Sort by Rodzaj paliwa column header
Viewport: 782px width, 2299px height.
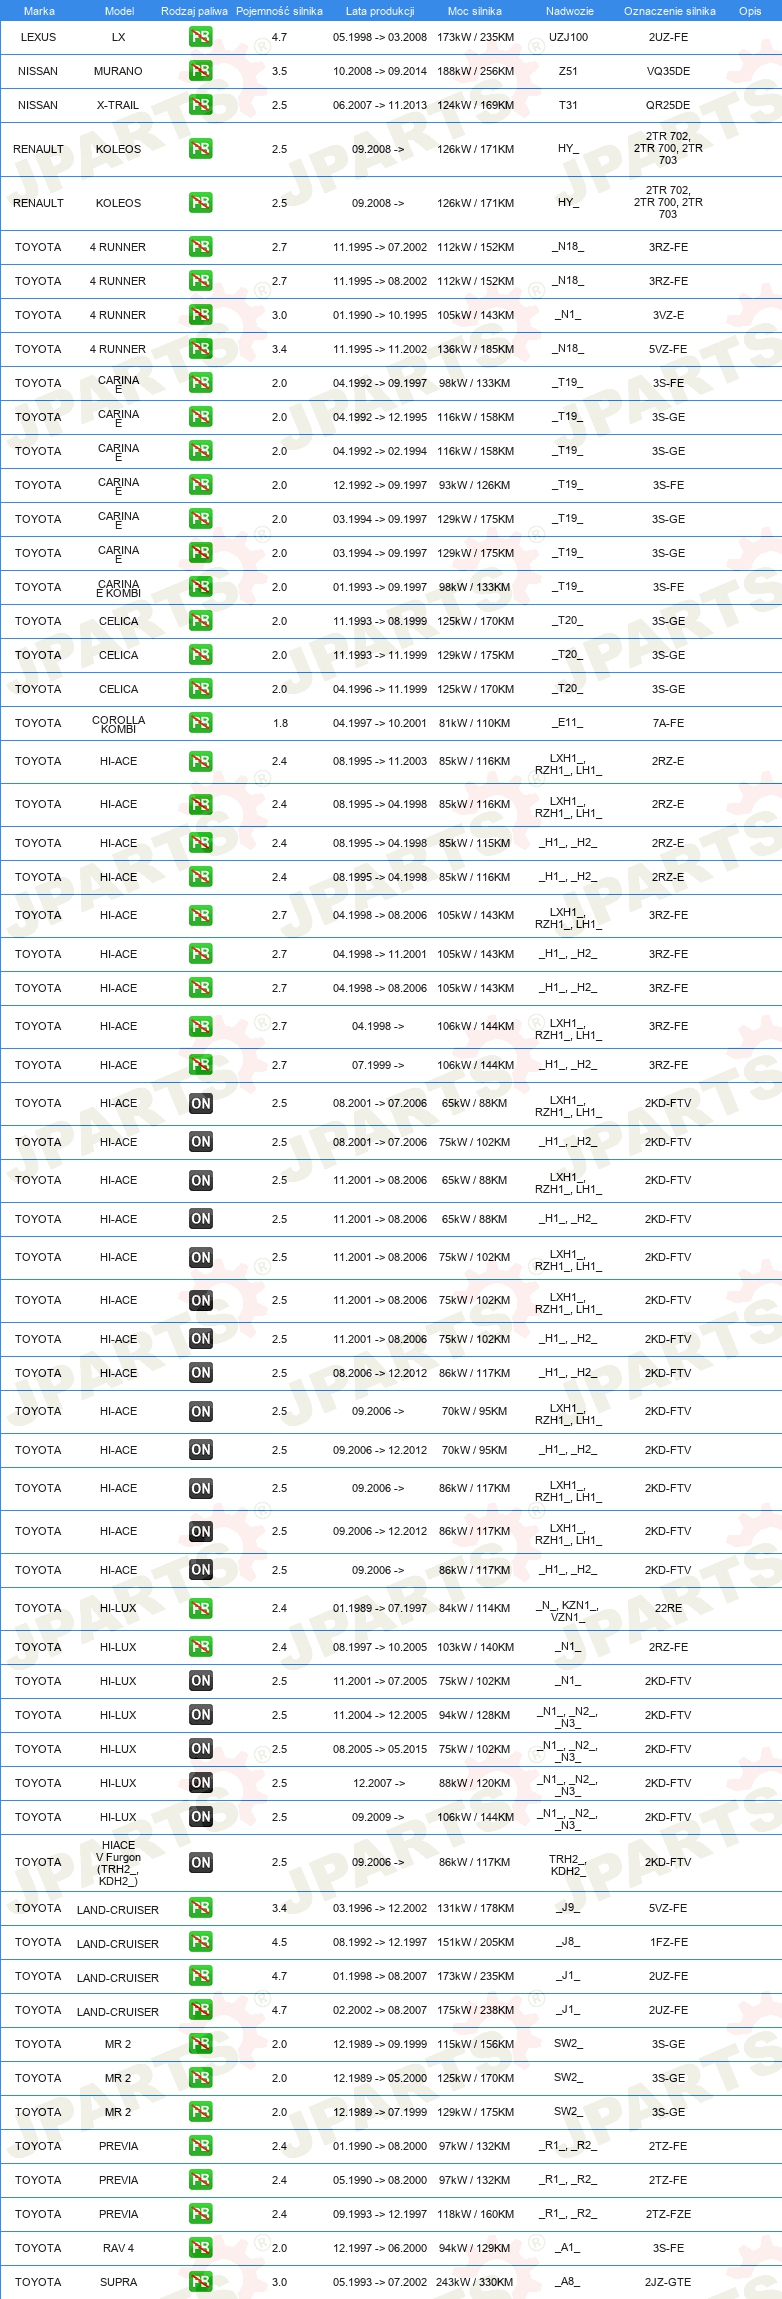[x=194, y=11]
